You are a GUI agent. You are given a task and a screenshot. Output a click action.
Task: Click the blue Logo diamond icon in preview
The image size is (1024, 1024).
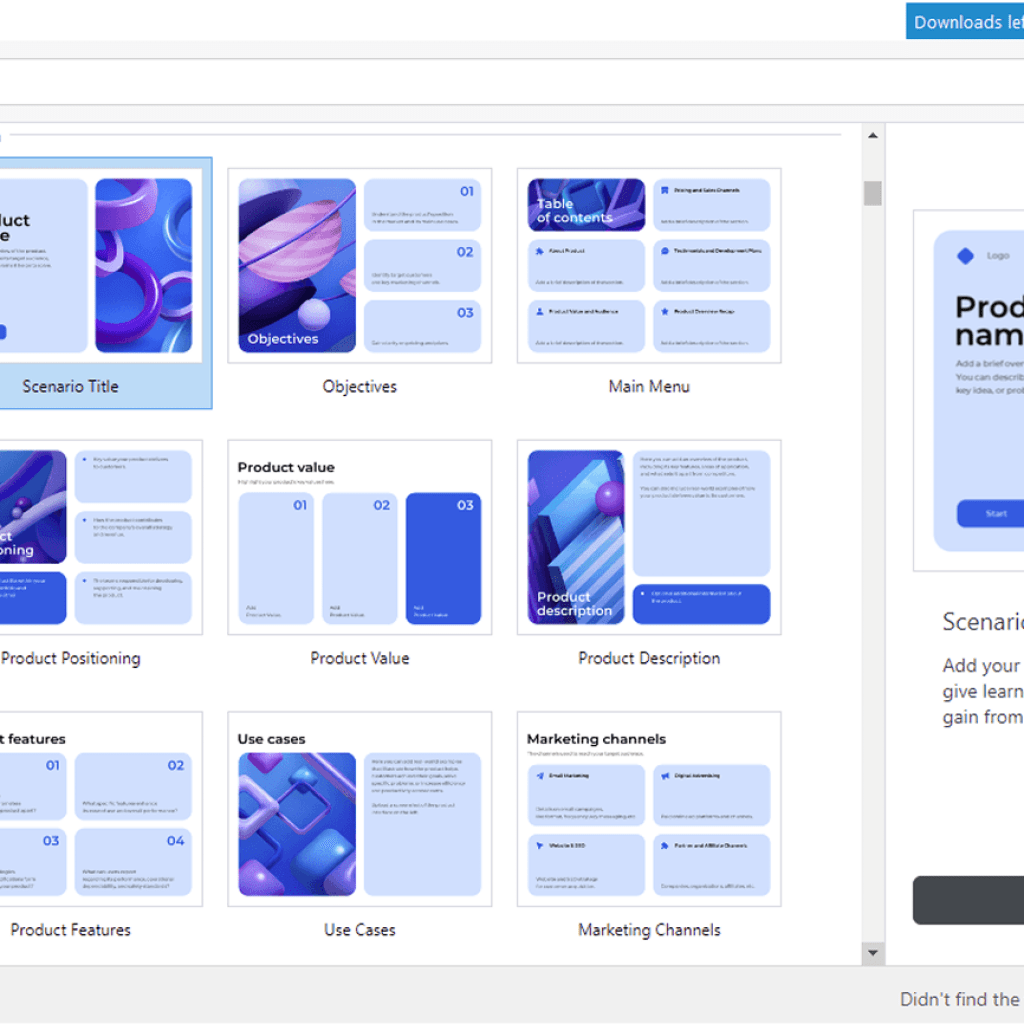(x=965, y=256)
